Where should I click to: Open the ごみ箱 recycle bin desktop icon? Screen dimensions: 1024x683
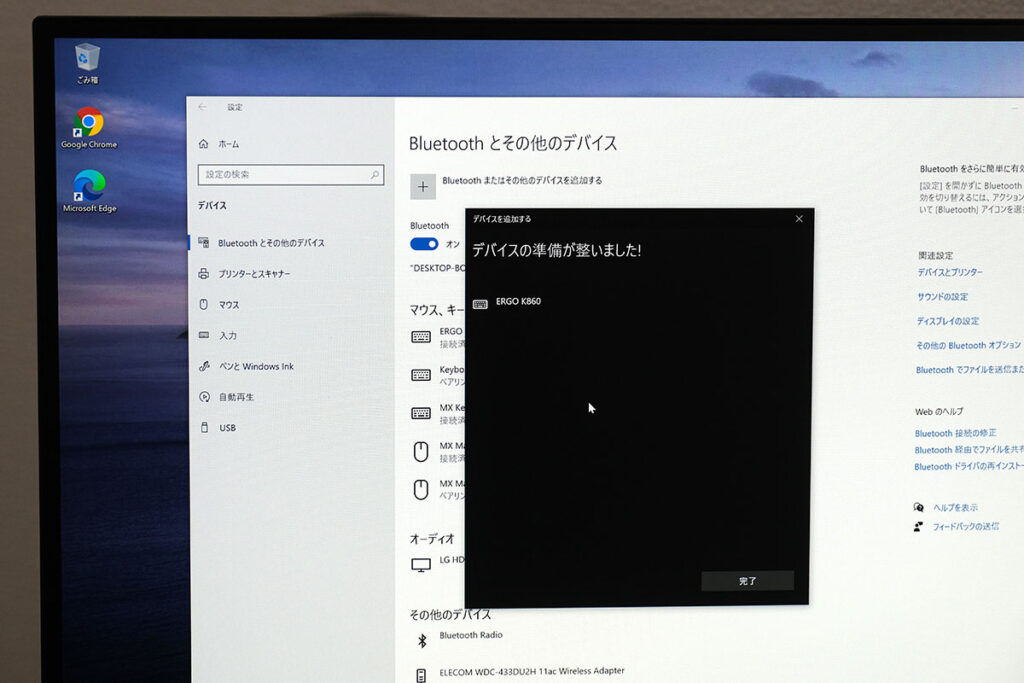[87, 63]
